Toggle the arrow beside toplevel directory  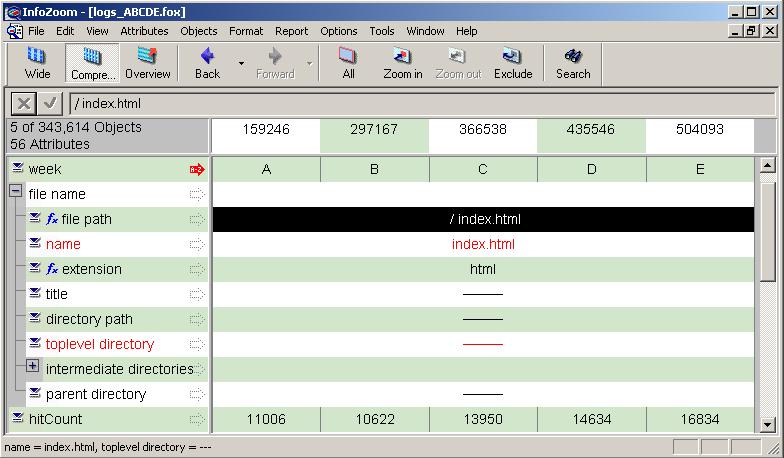click(x=197, y=345)
